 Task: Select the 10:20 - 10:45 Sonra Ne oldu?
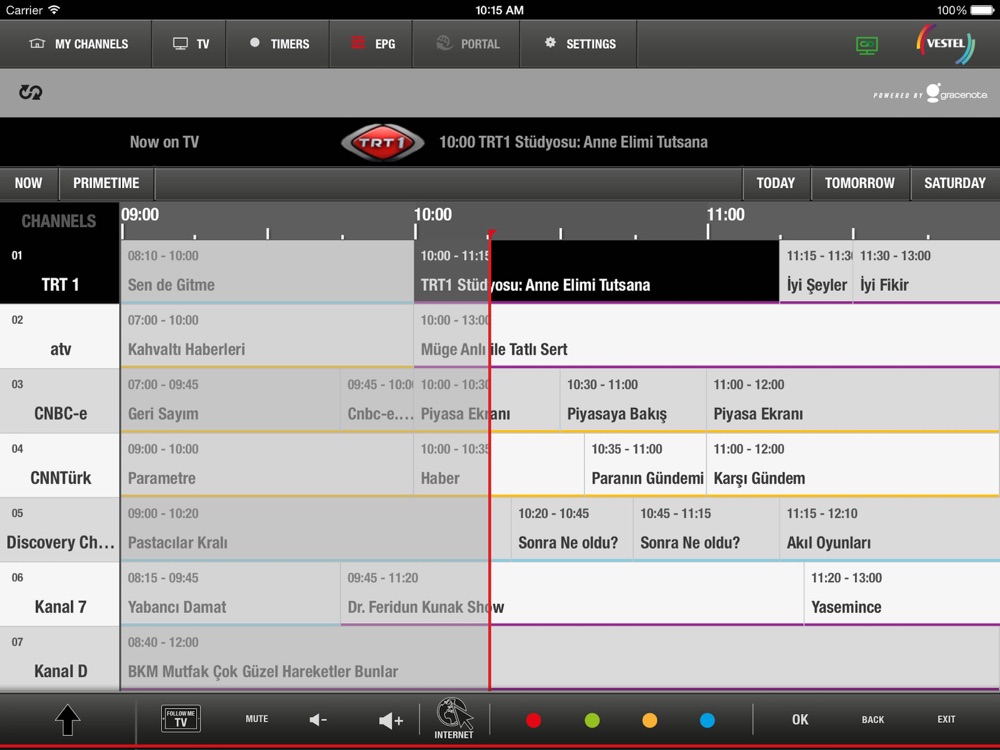572,529
